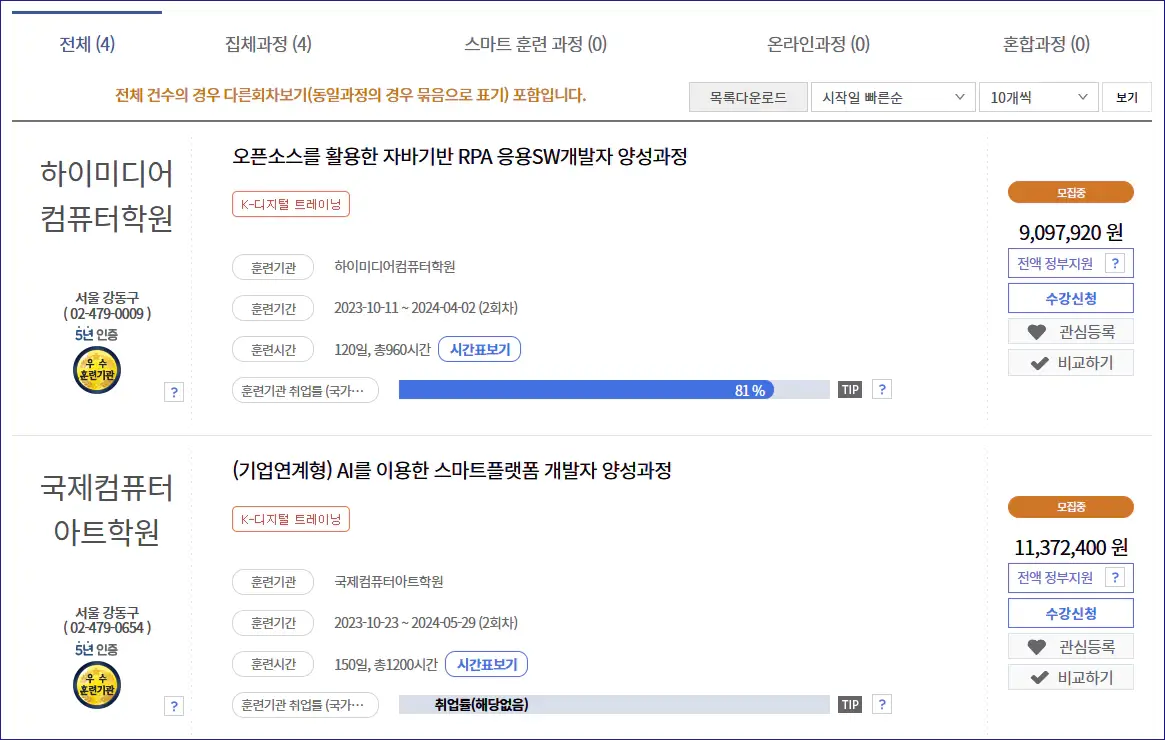Apply for the RPA course via 수강신청

point(1070,297)
